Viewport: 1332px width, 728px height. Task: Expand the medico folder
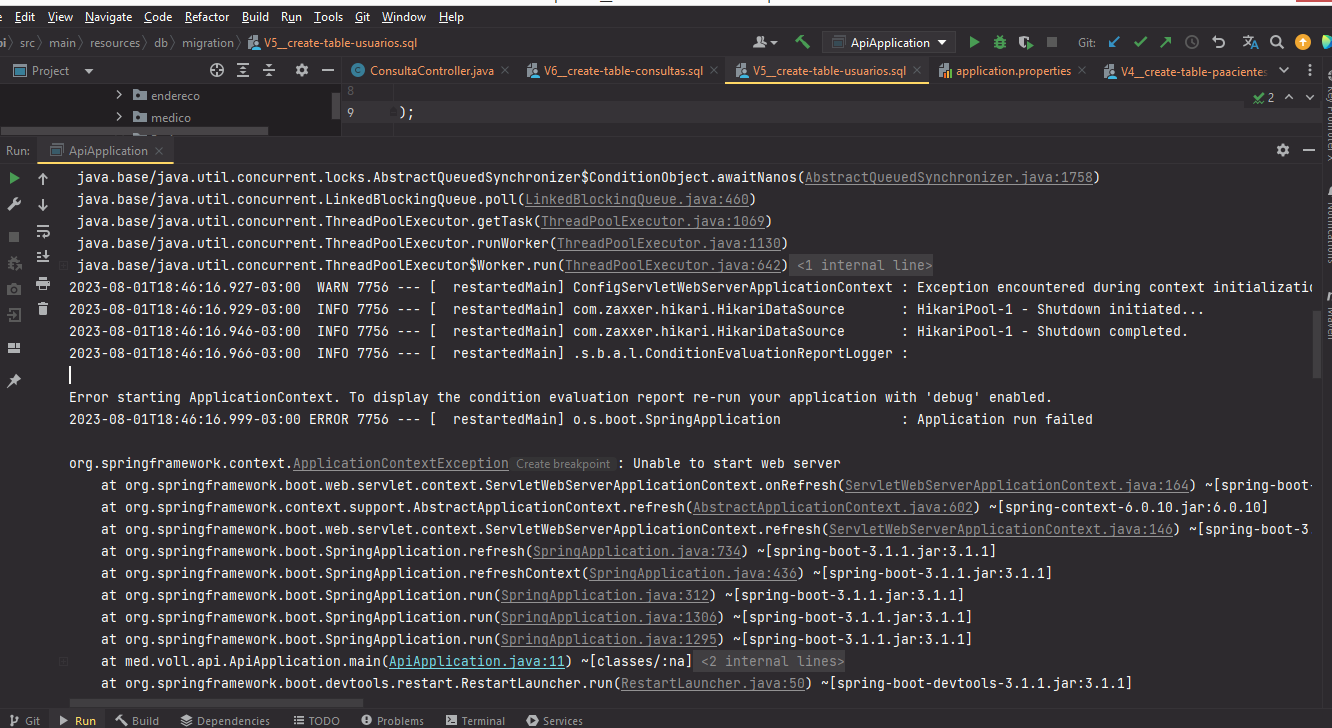(x=119, y=117)
